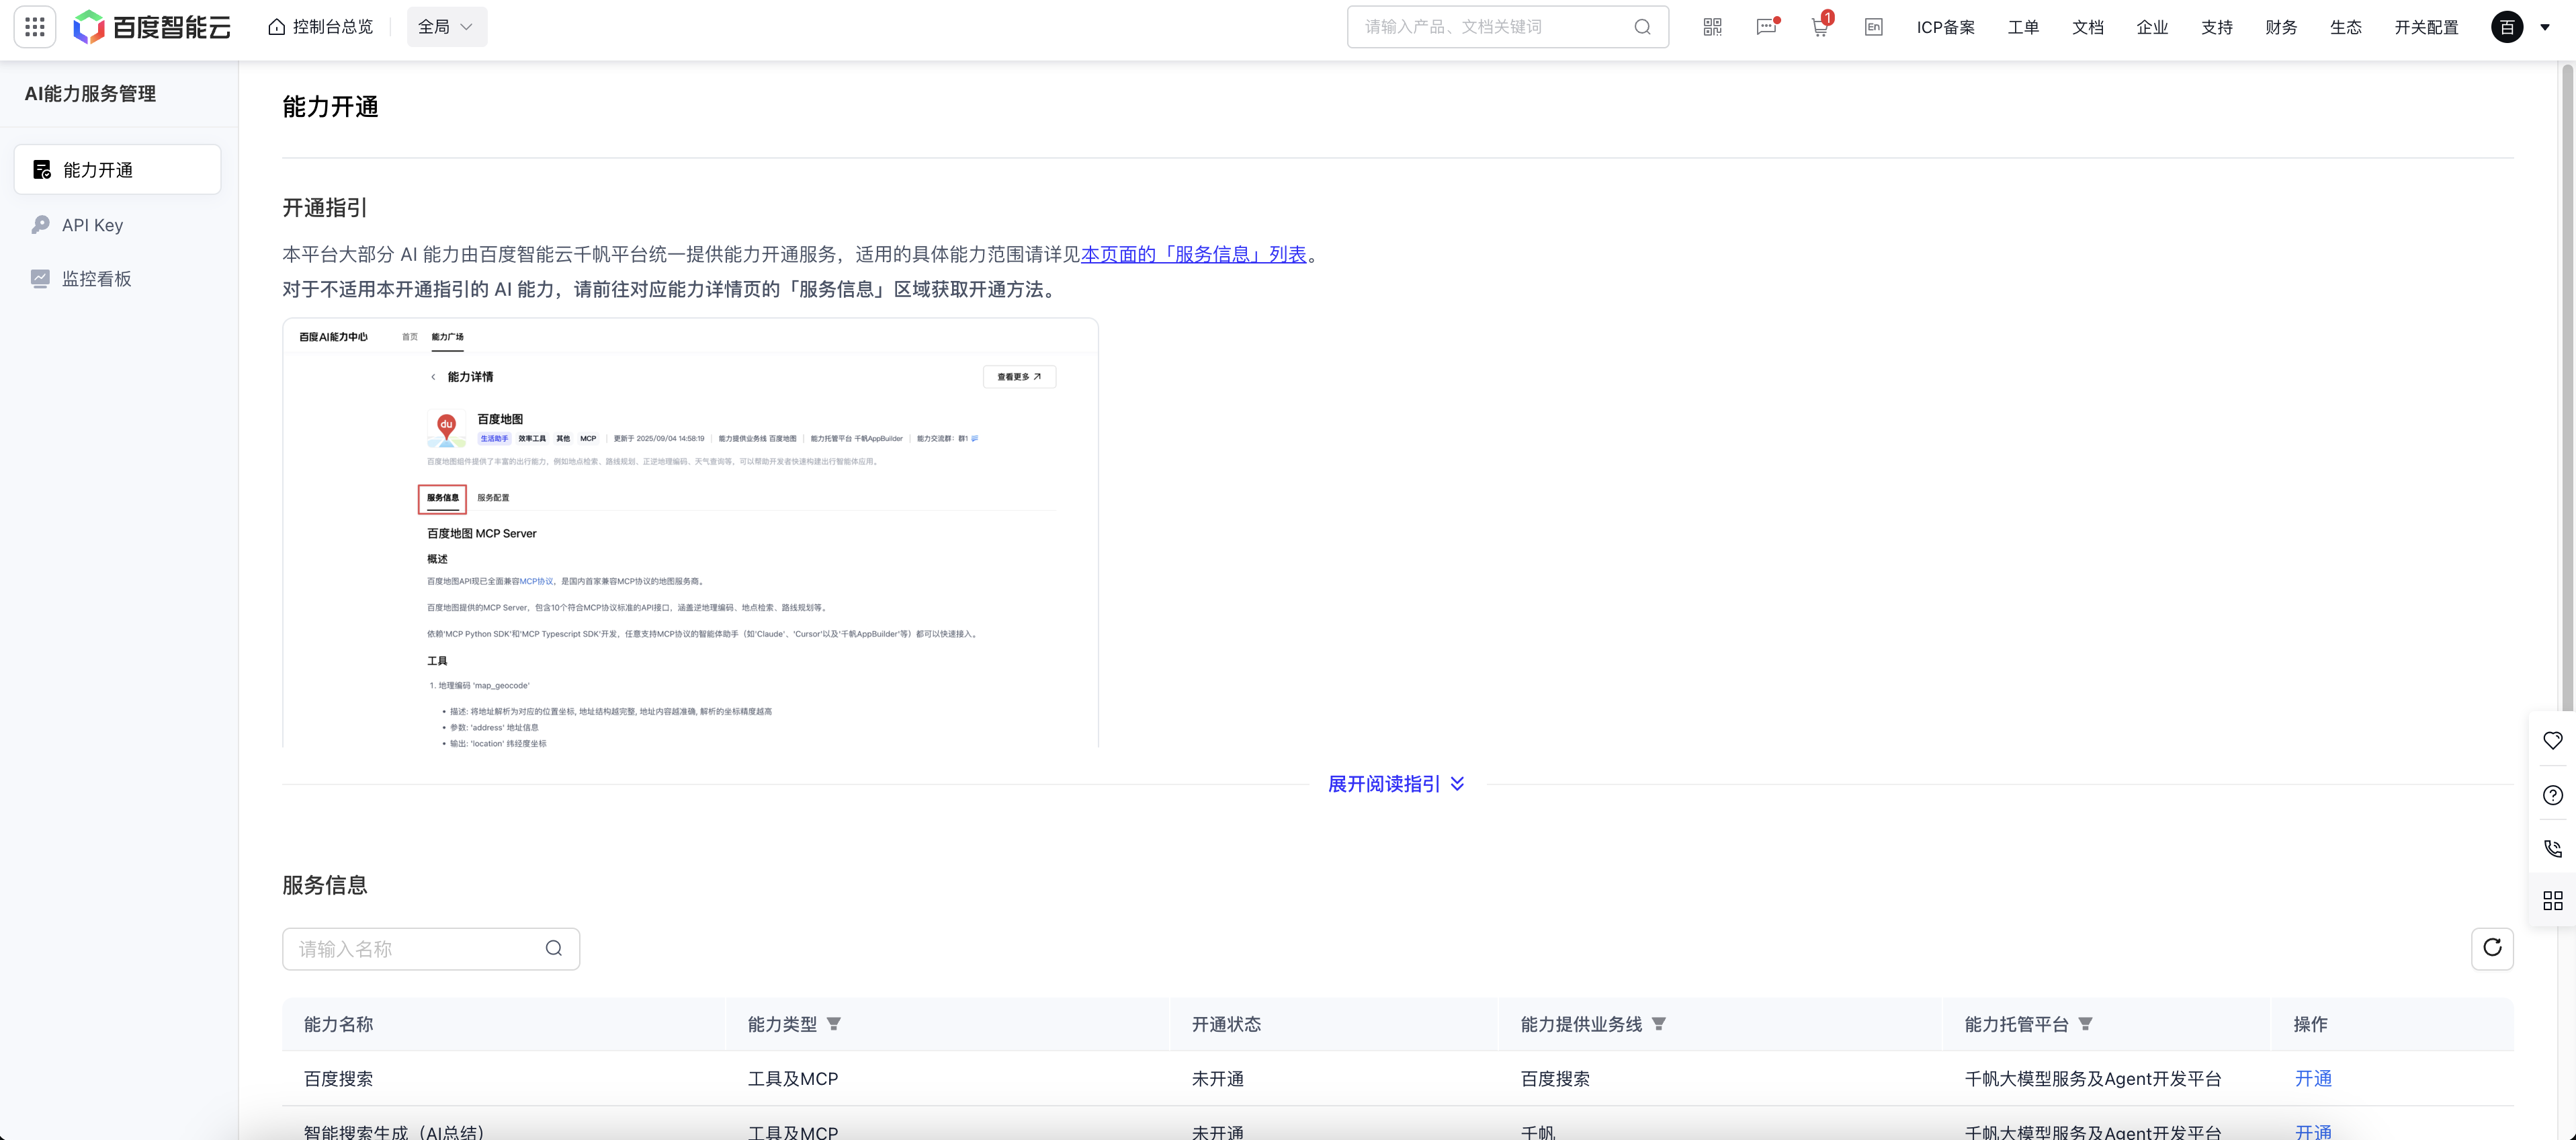
Task: Open 支持 menu item
Action: tap(2216, 27)
